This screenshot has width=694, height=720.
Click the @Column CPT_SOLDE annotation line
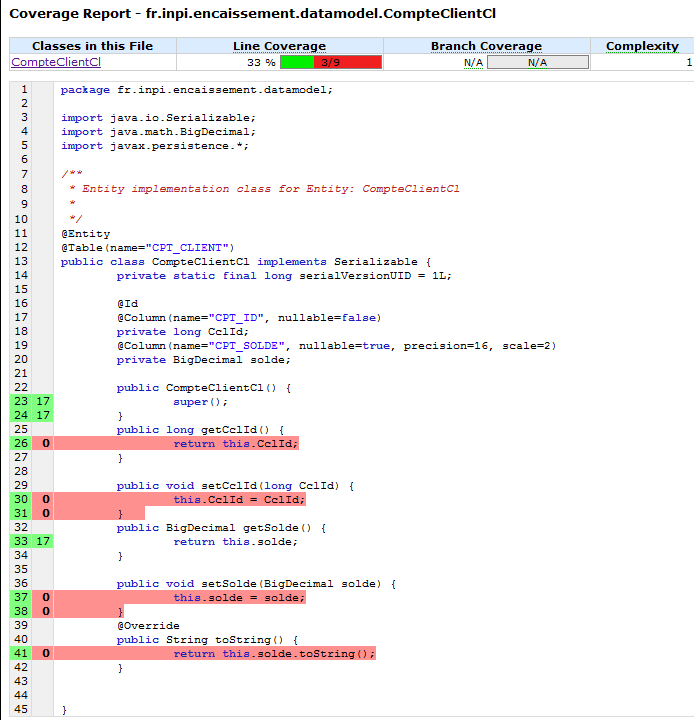coord(336,346)
